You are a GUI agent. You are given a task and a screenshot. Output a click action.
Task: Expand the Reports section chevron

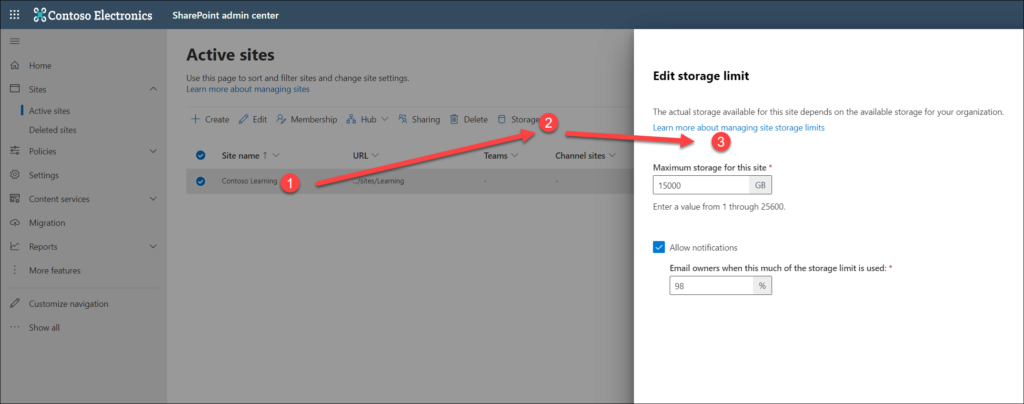(153, 246)
